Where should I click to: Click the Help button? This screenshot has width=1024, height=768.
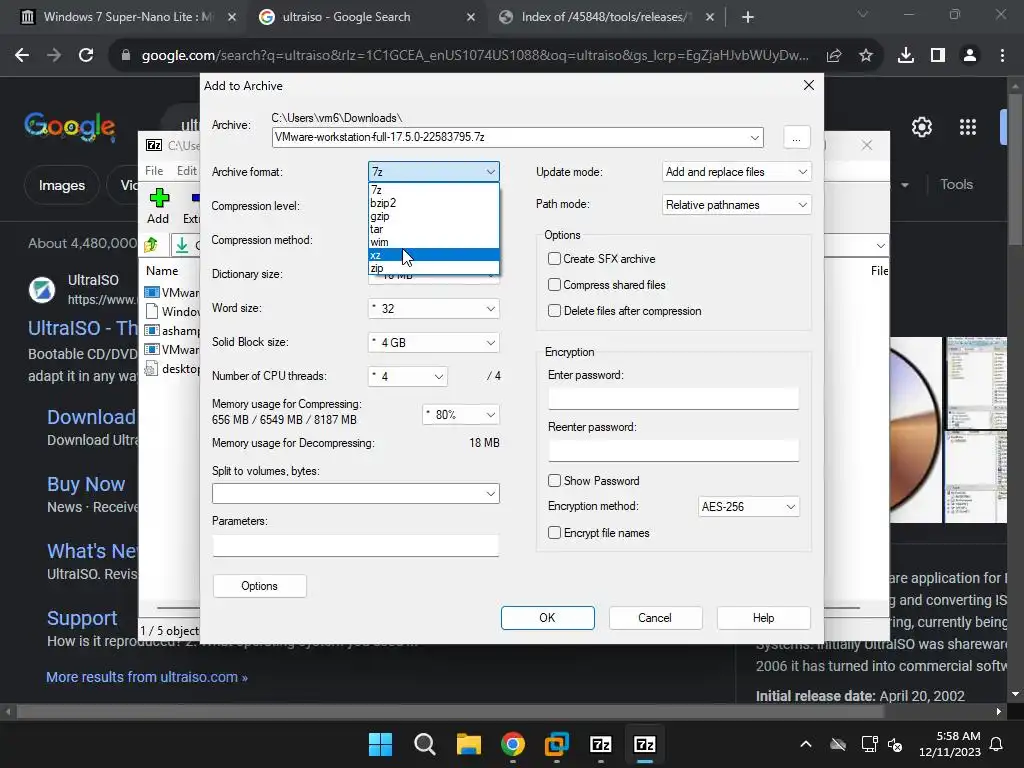[763, 618]
